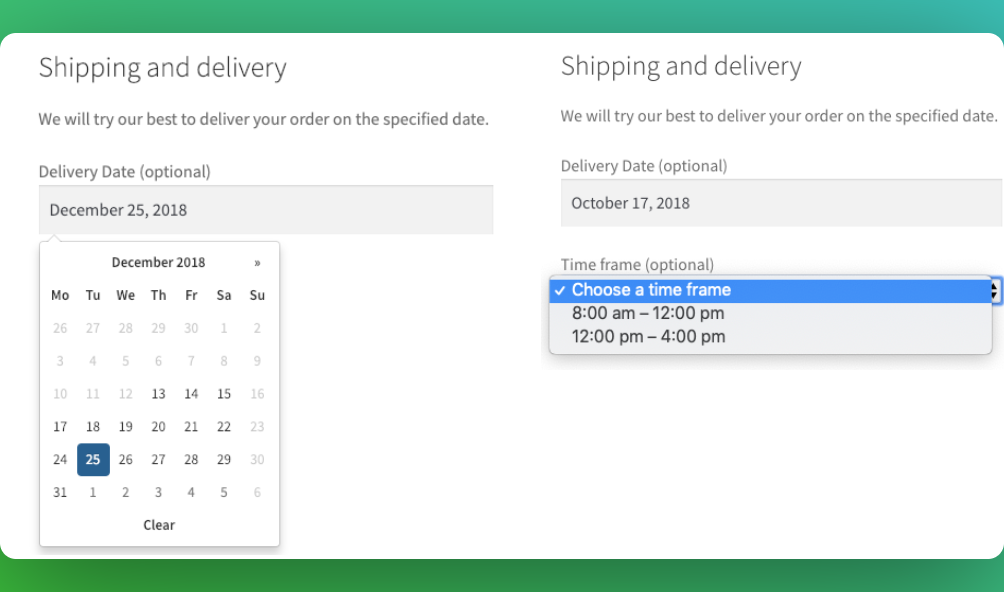
Task: Go to next month with the » arrow
Action: 257,262
